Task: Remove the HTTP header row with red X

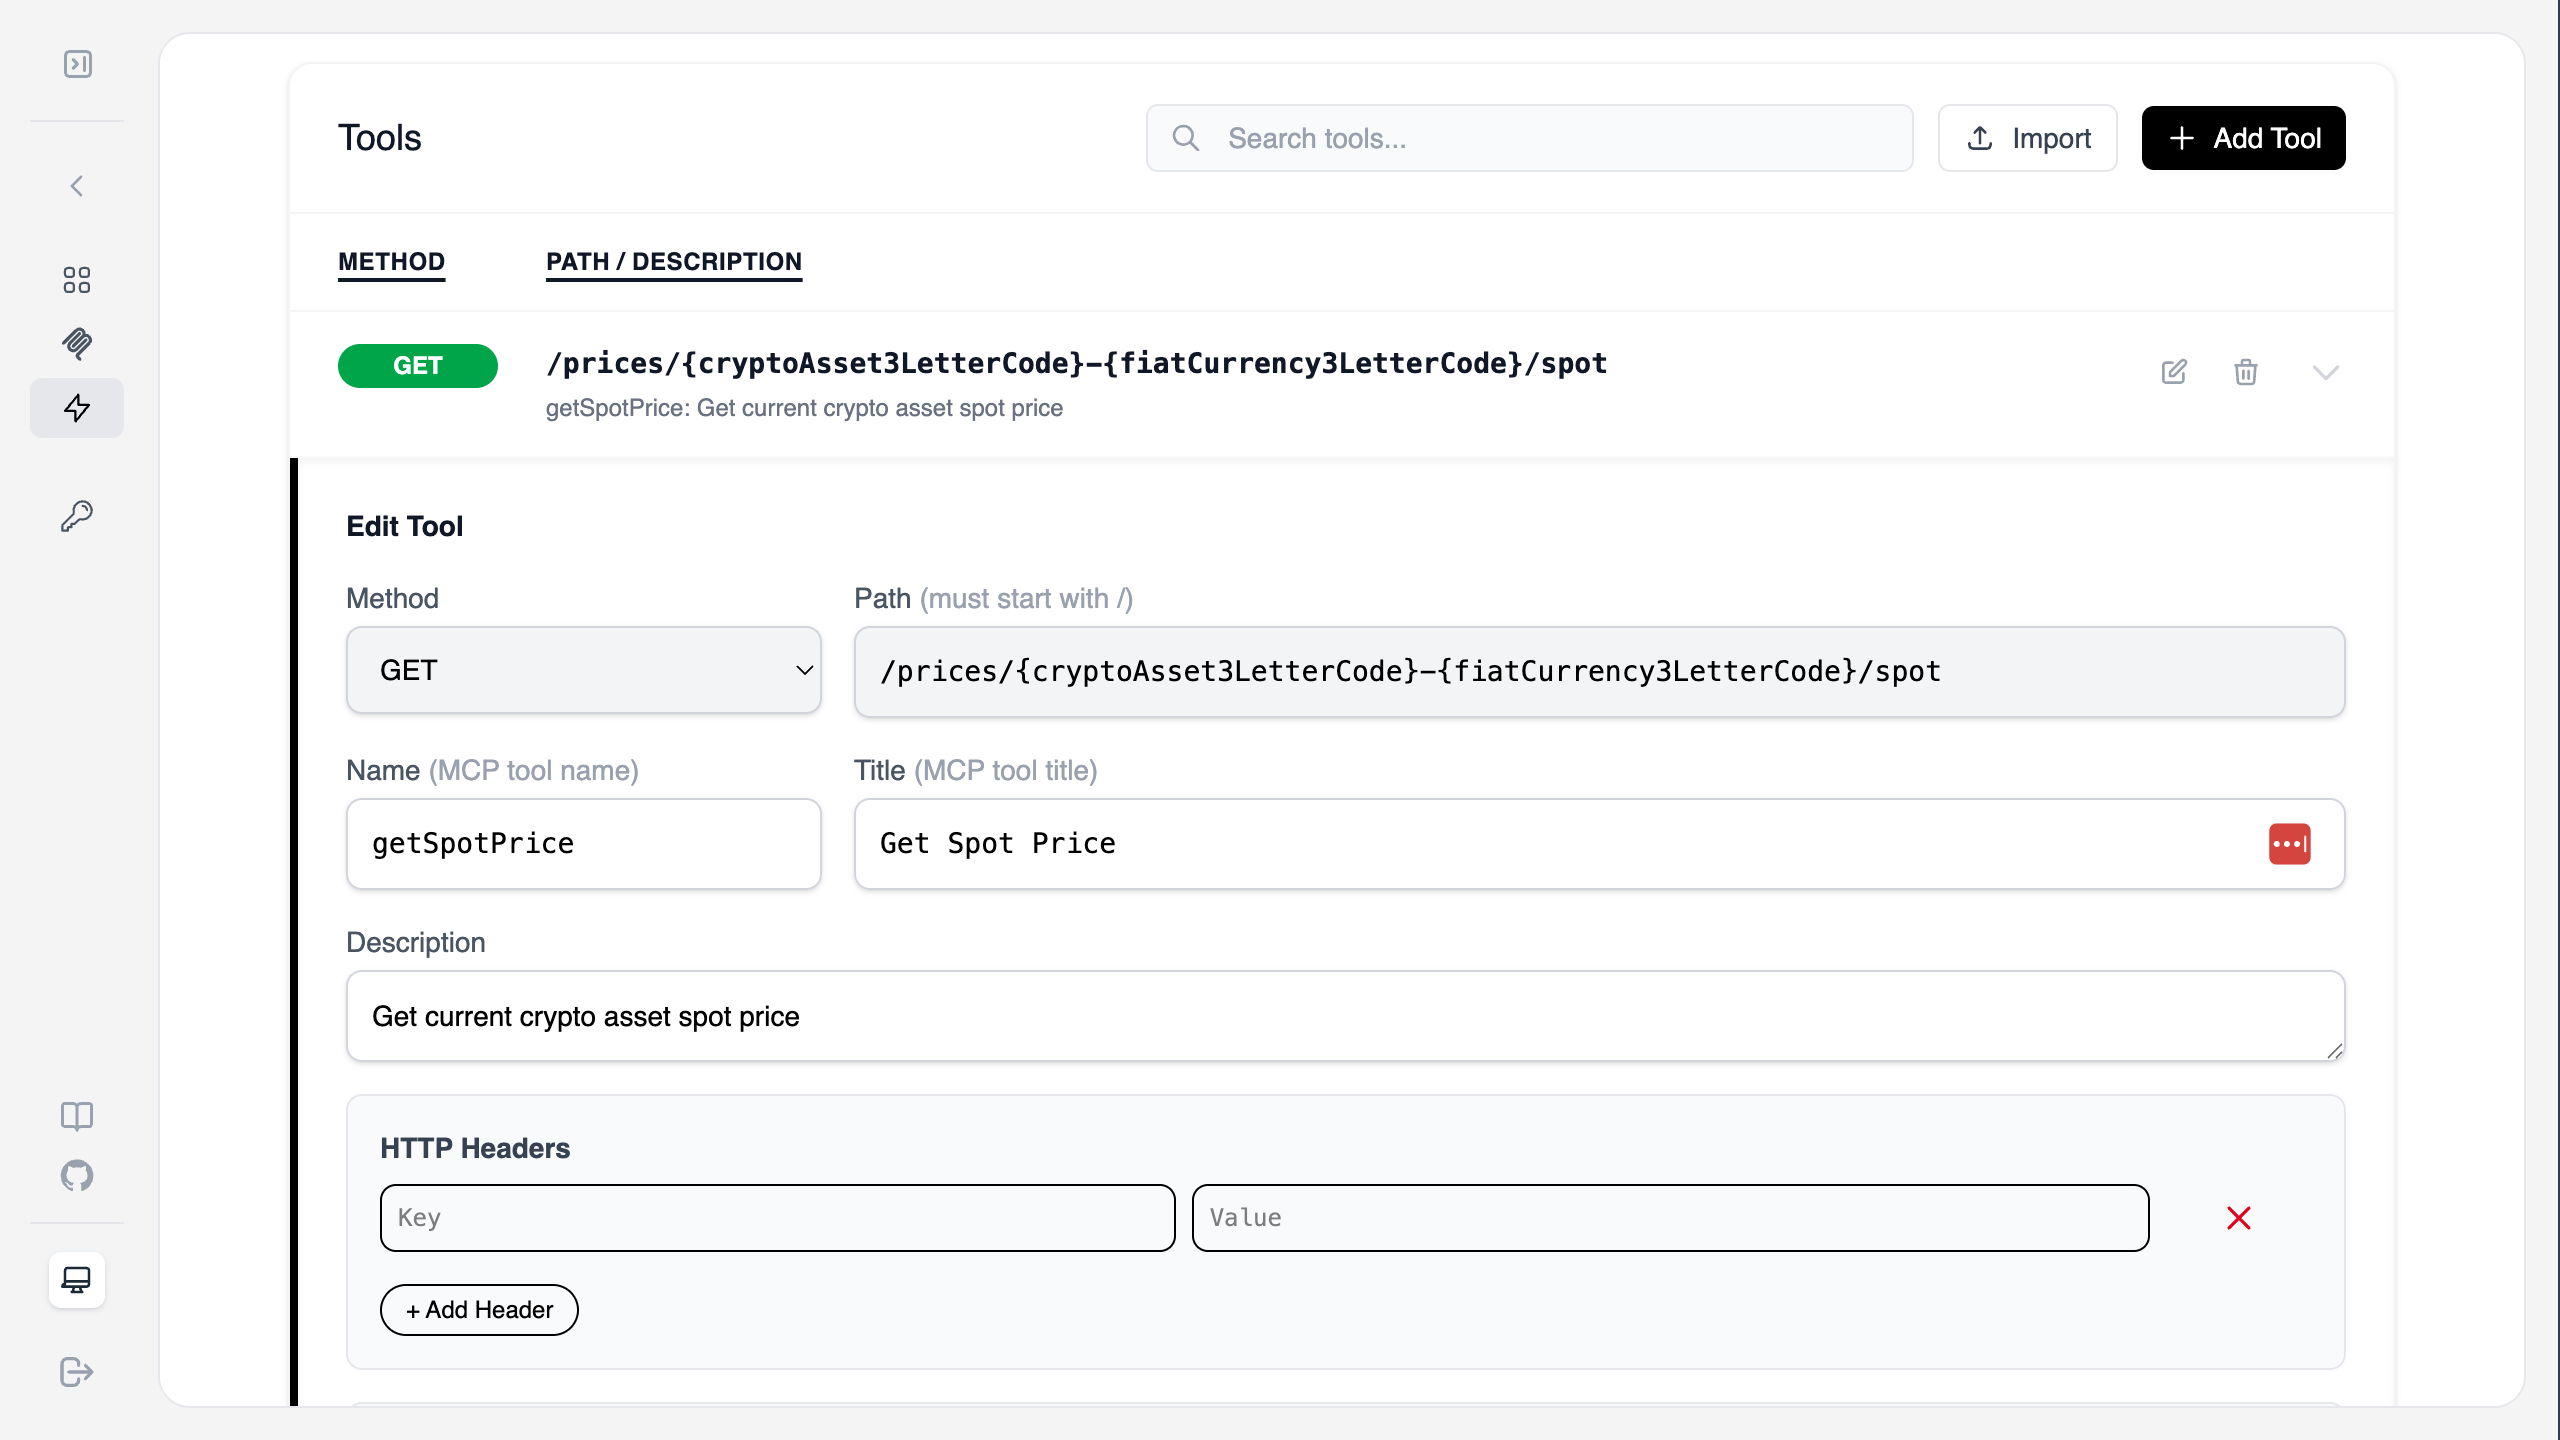Action: click(x=2239, y=1217)
